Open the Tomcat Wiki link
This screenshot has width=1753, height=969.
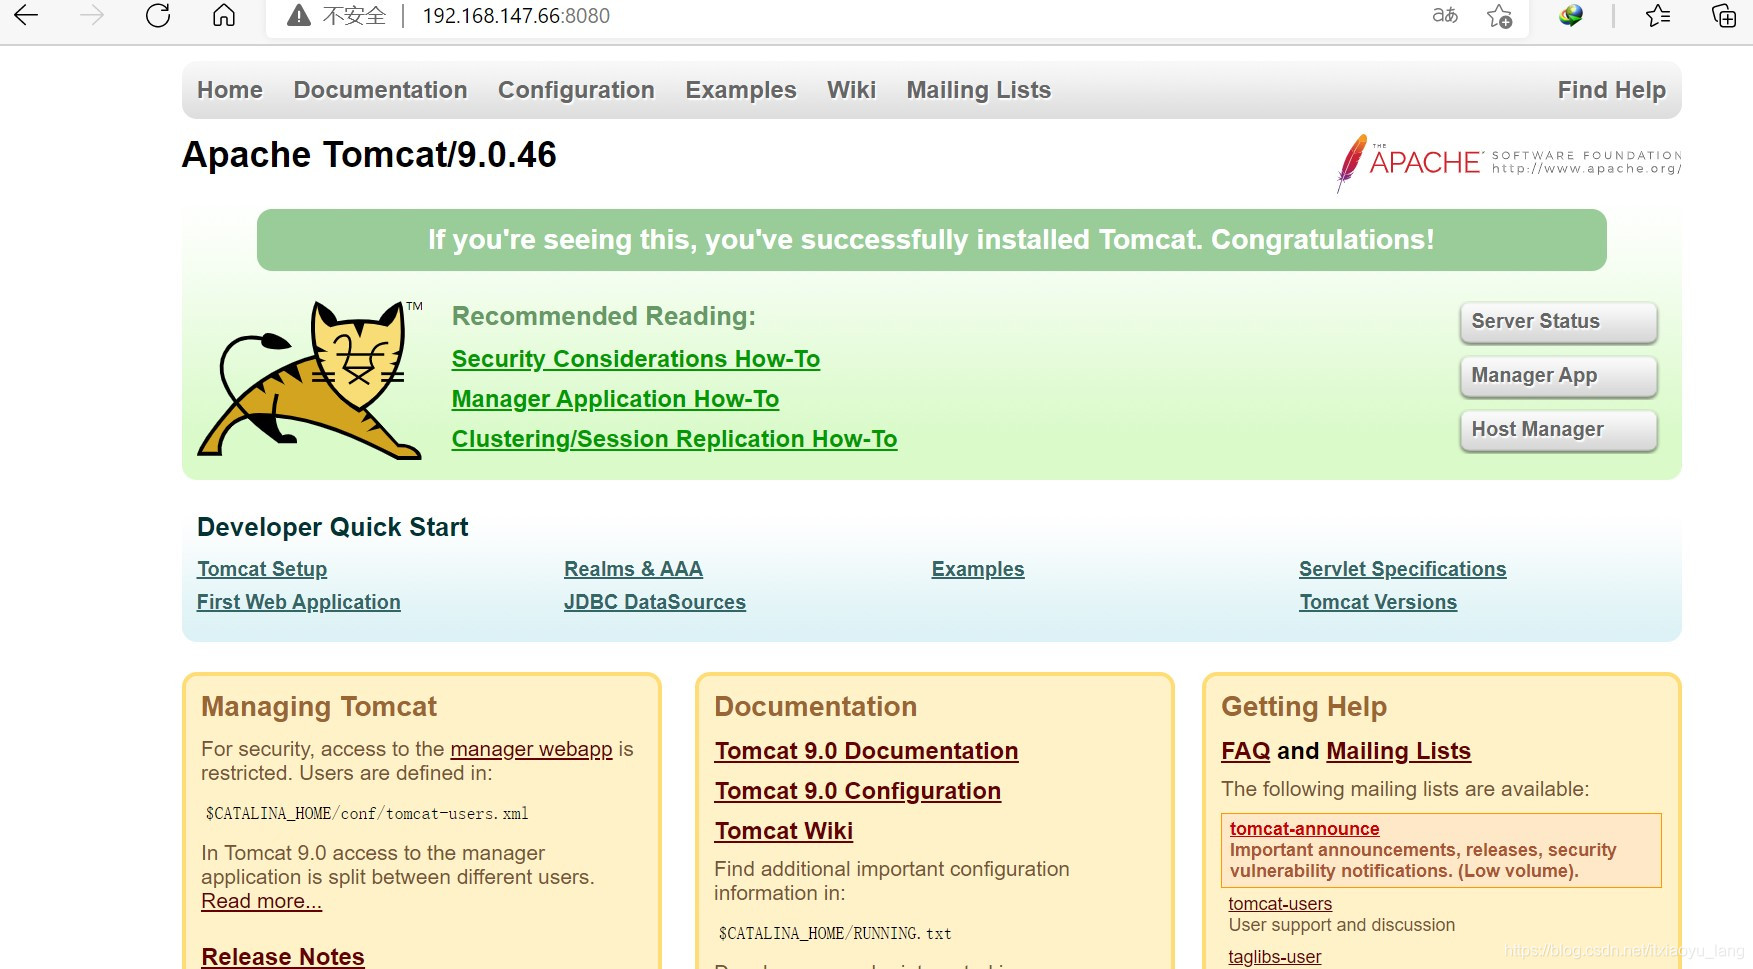(783, 831)
